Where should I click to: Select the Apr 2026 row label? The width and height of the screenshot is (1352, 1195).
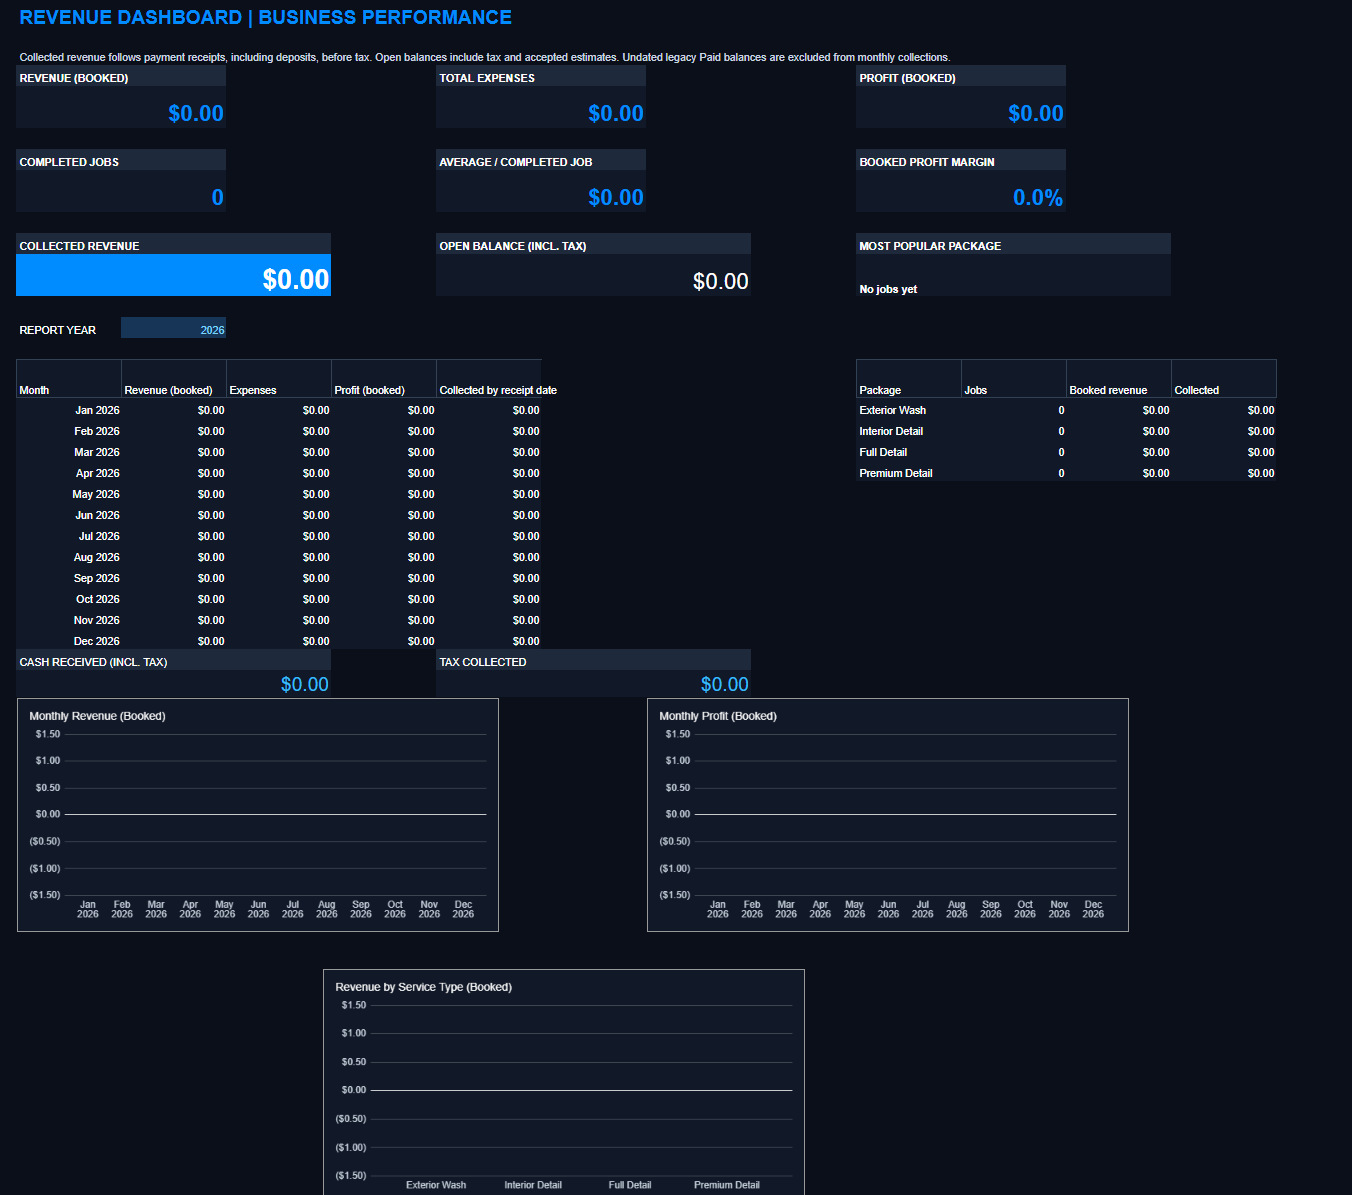pos(98,473)
